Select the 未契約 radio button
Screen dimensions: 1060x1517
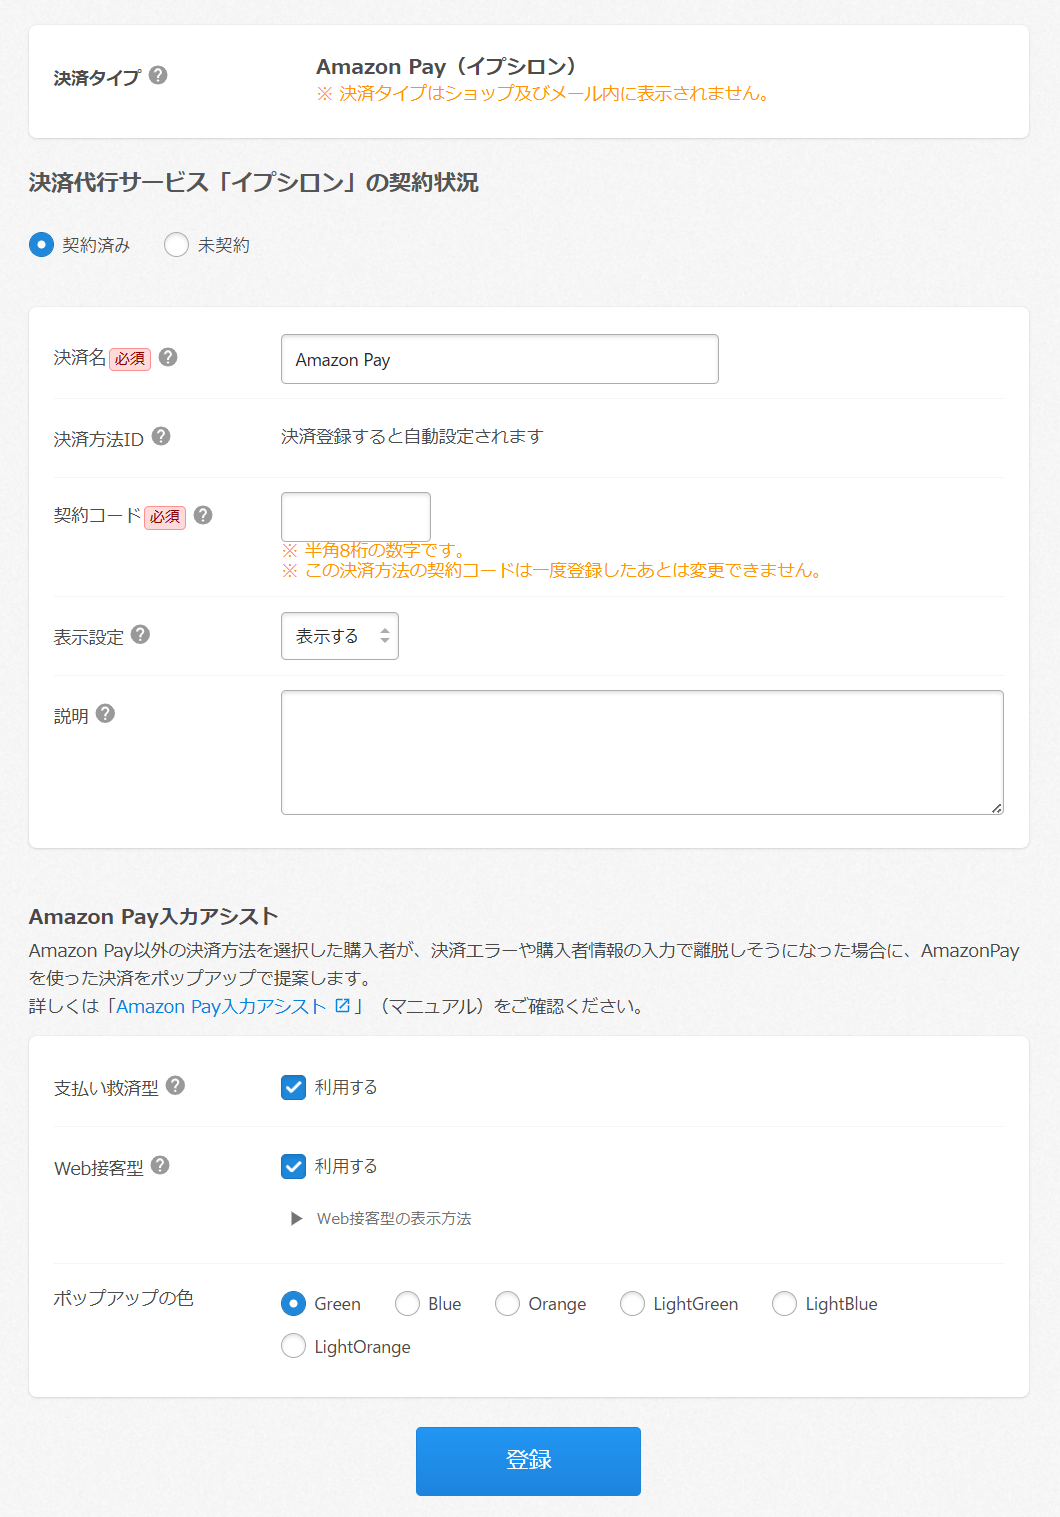[x=177, y=245]
